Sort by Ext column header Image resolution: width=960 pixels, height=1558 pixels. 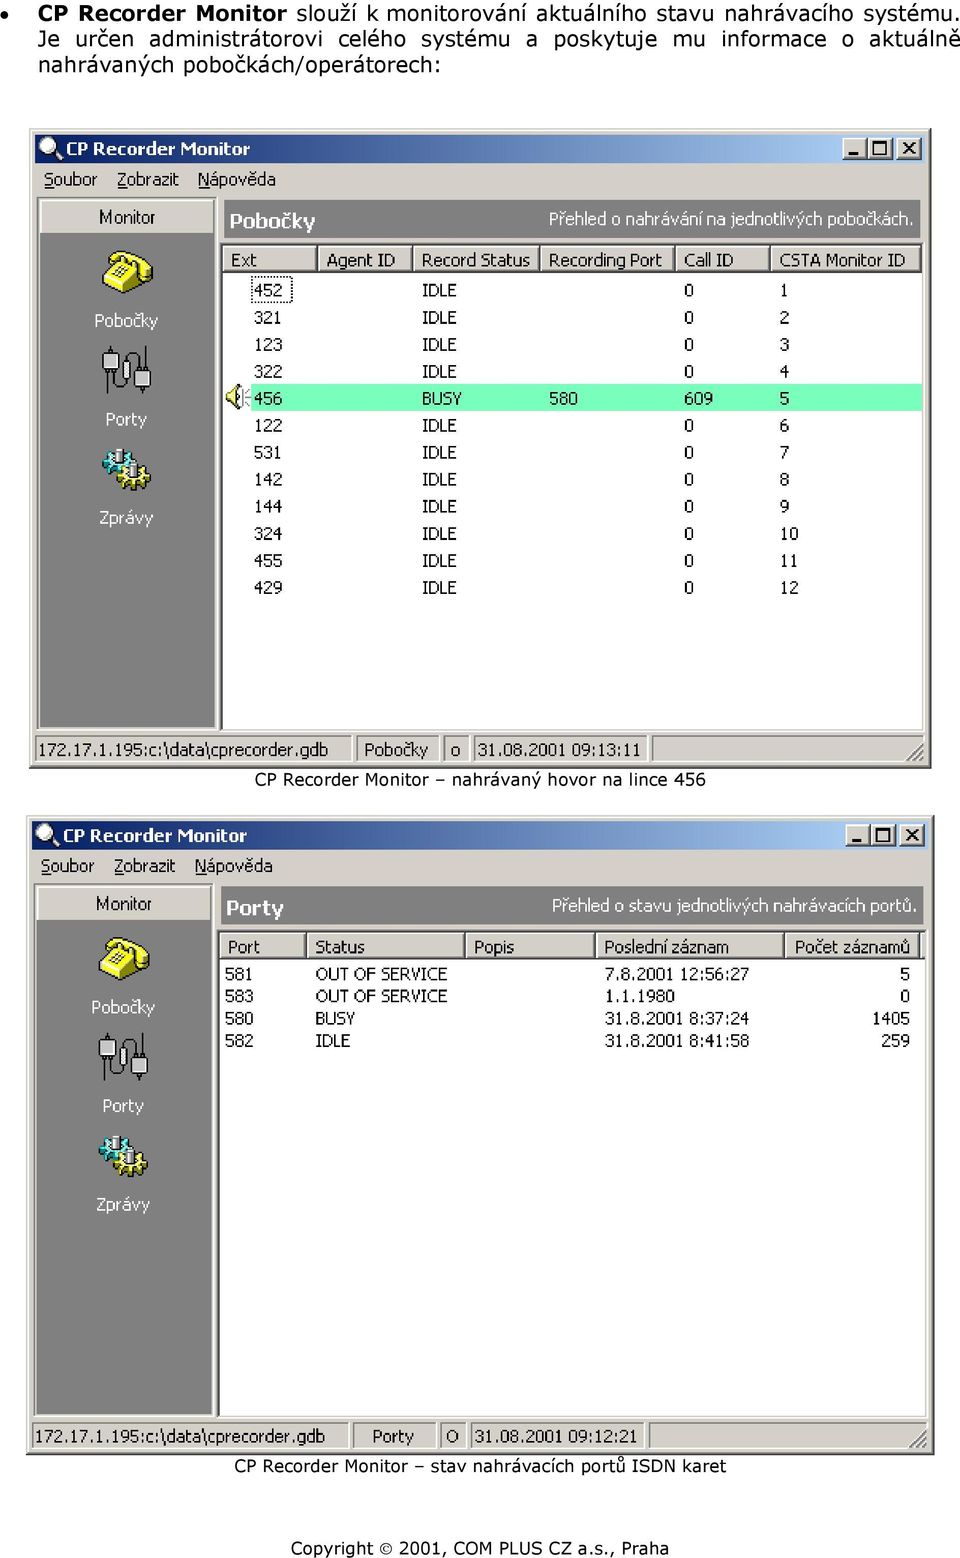[269, 260]
